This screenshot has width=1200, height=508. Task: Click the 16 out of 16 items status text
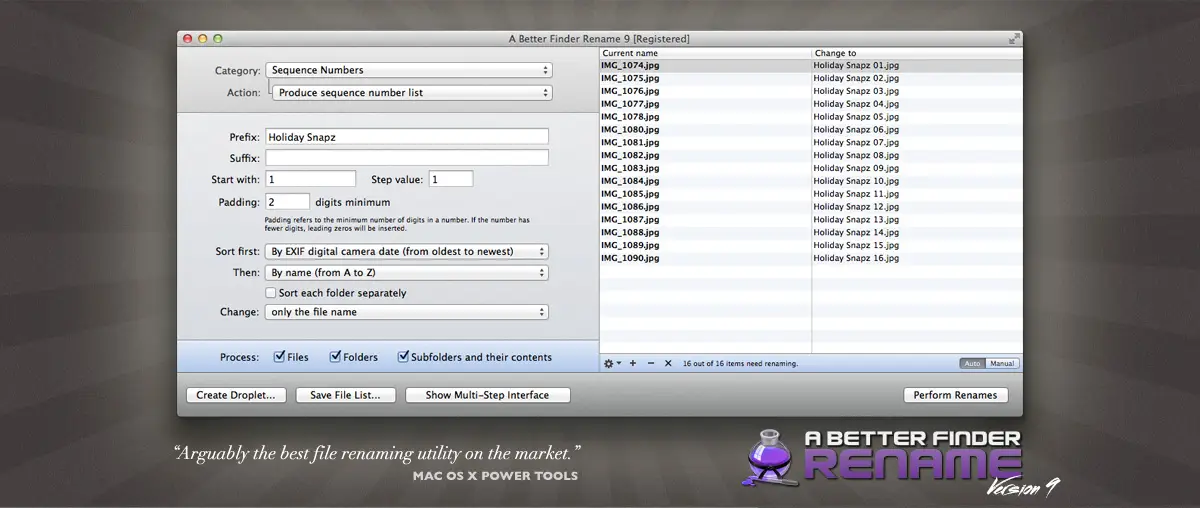(x=740, y=364)
